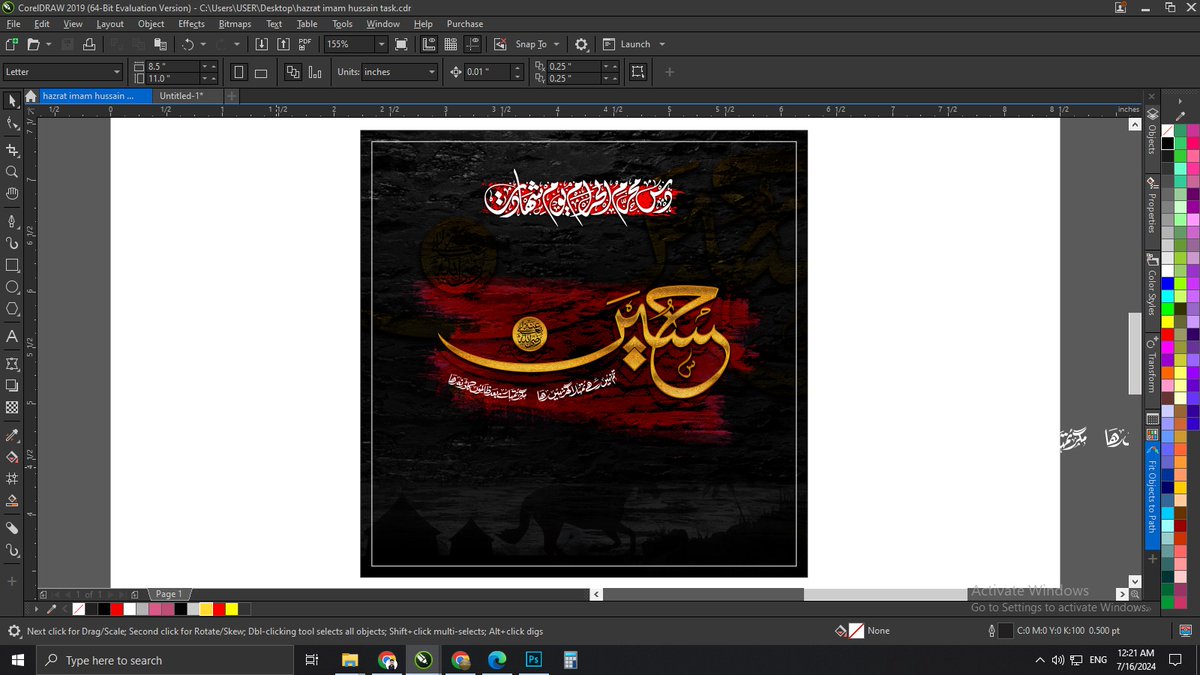The height and width of the screenshot is (675, 1200).
Task: Click the New document icon
Action: pos(11,44)
